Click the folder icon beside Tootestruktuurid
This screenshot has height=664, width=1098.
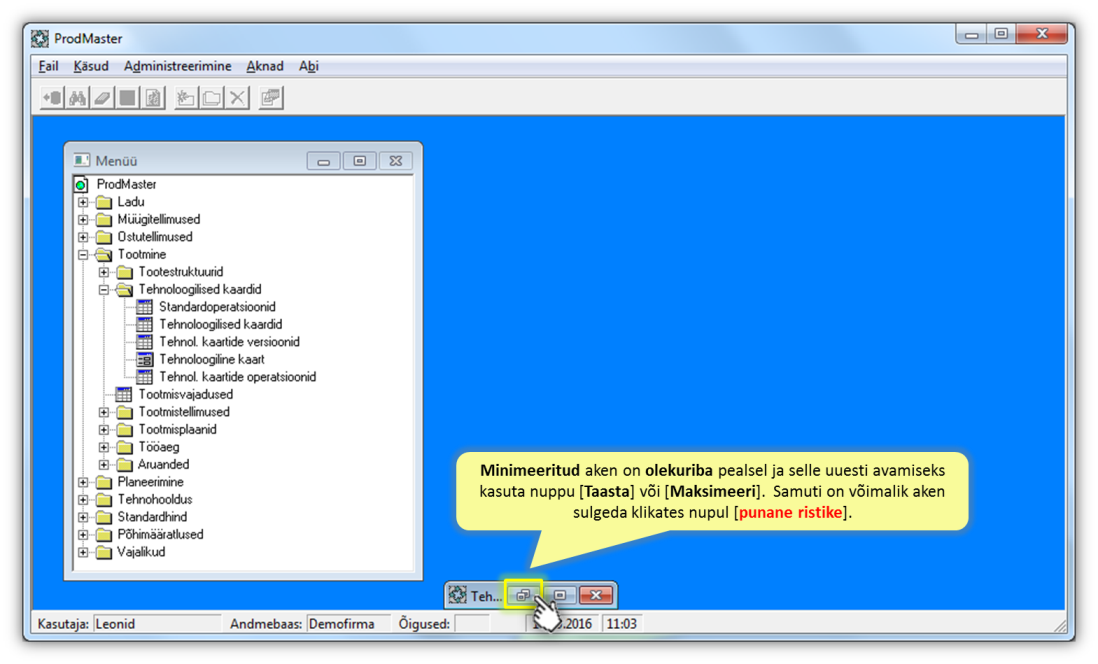click(x=125, y=272)
